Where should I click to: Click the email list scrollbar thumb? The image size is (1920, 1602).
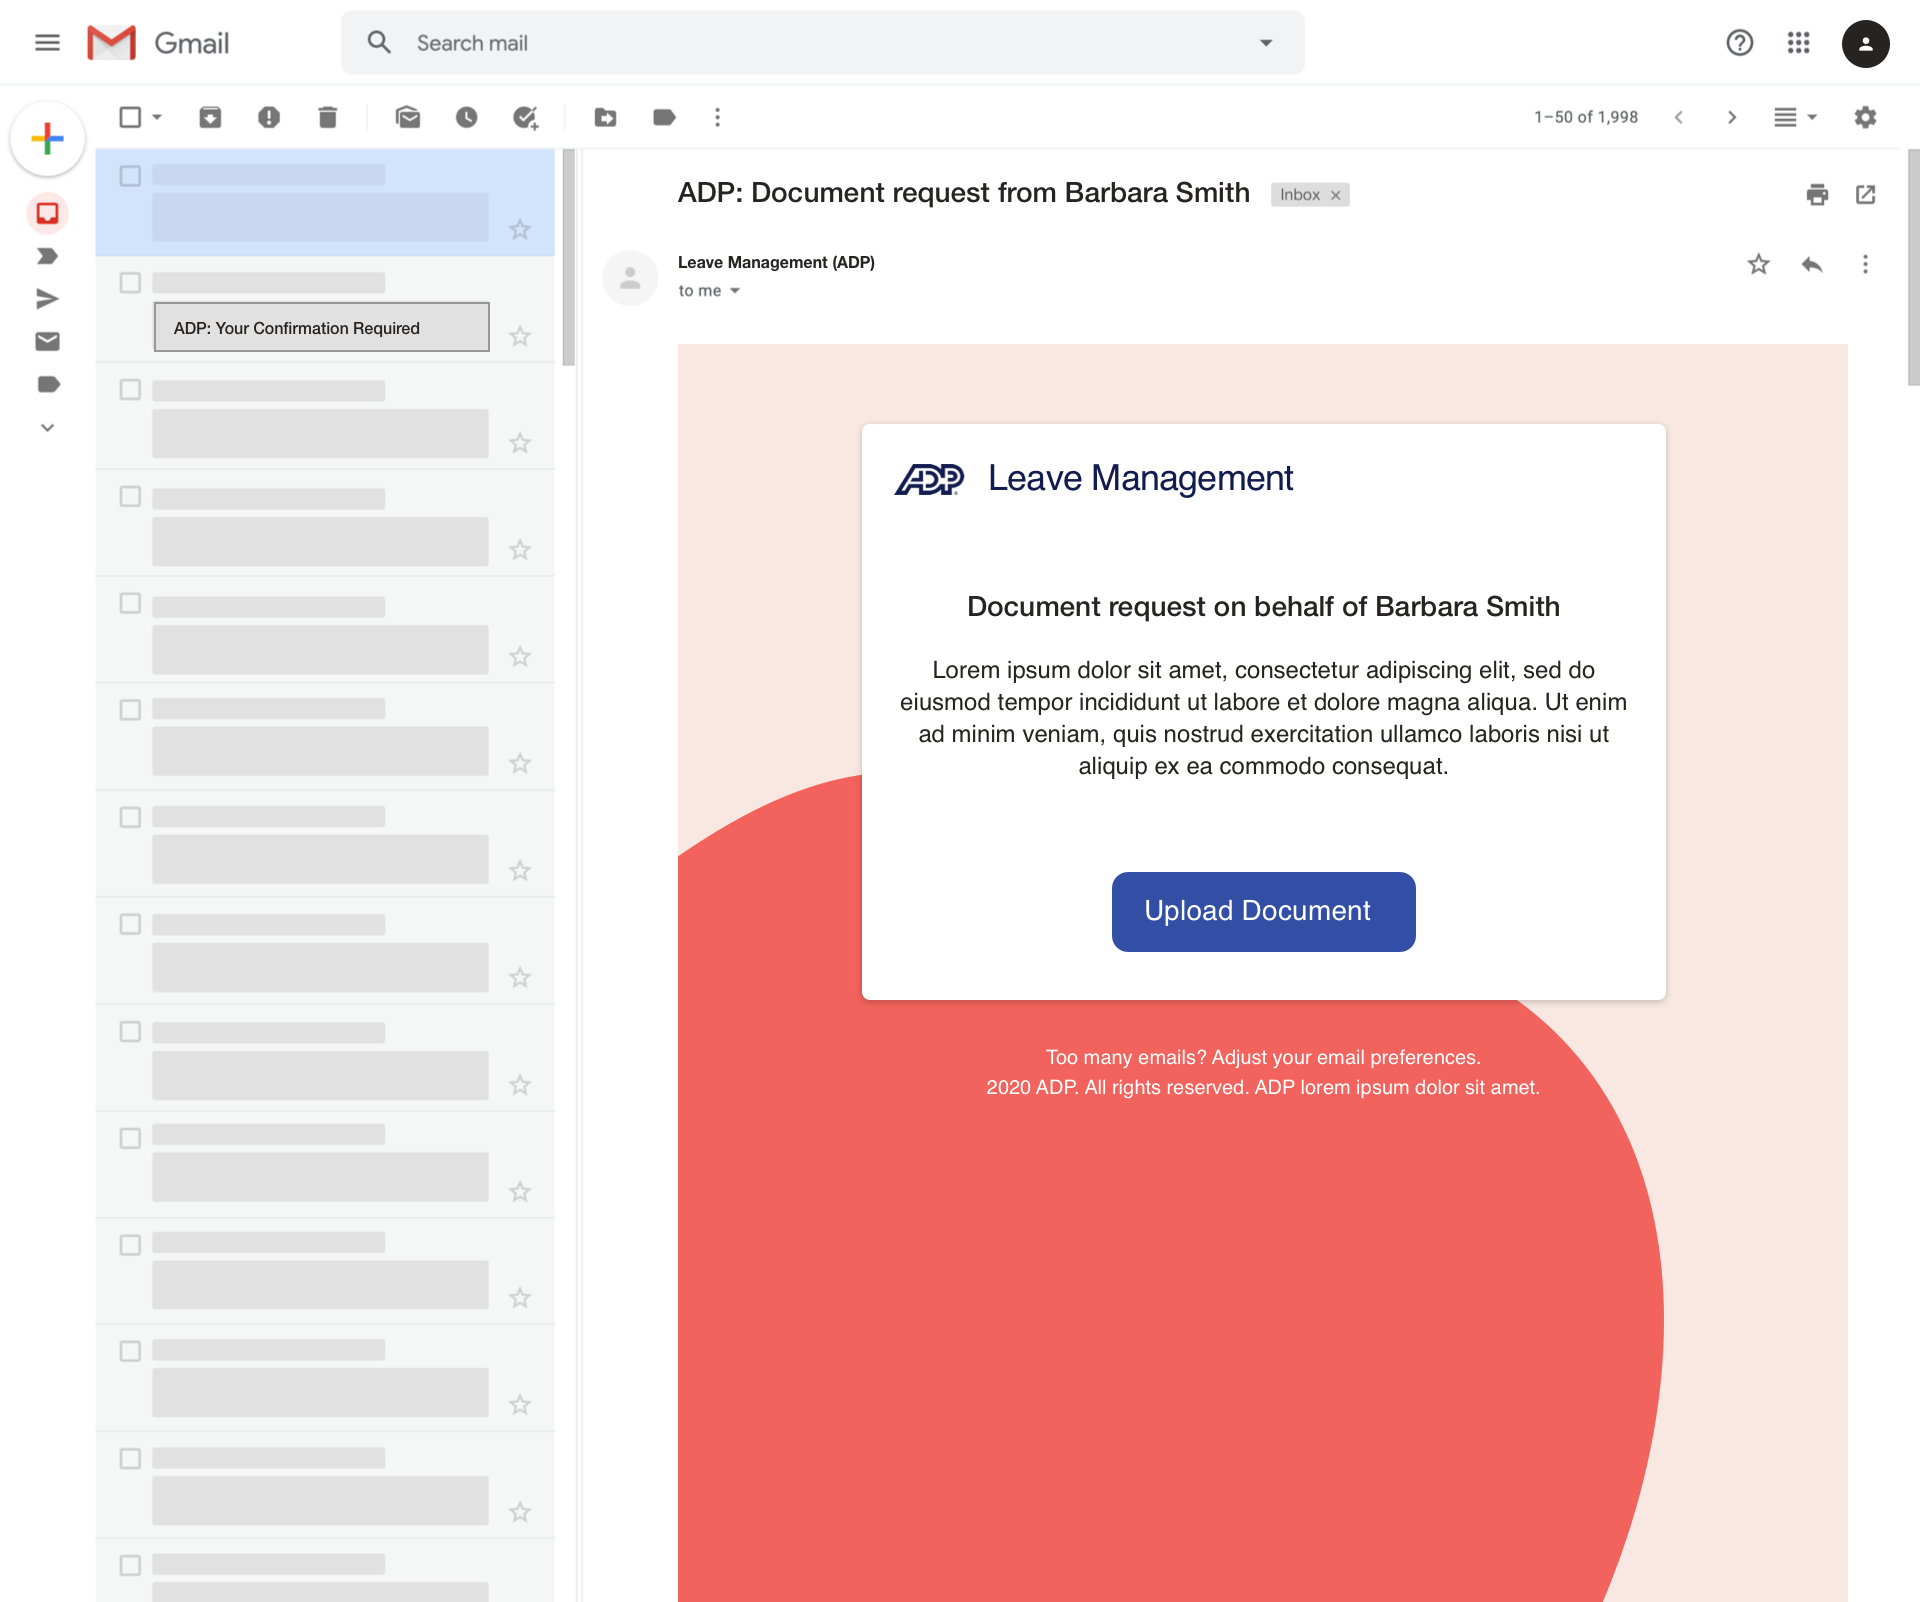[x=569, y=258]
